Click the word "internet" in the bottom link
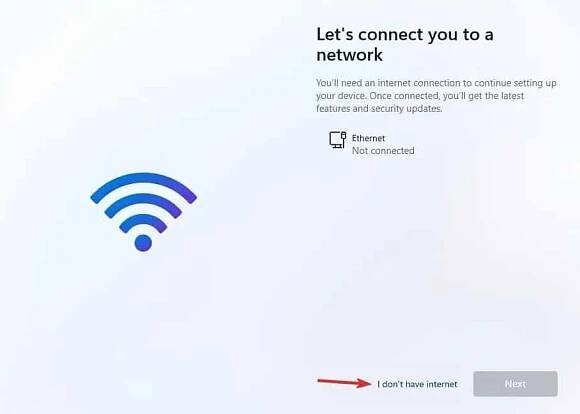Image resolution: width=580 pixels, height=414 pixels. click(x=442, y=384)
